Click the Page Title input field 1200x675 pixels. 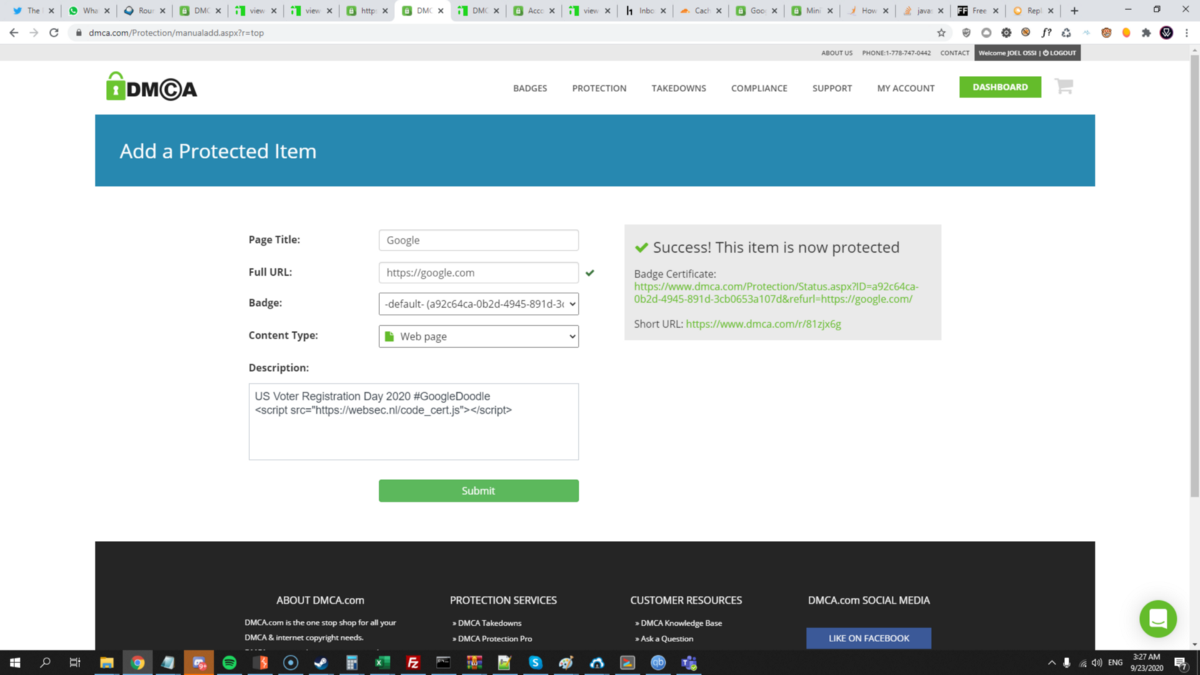[479, 240]
